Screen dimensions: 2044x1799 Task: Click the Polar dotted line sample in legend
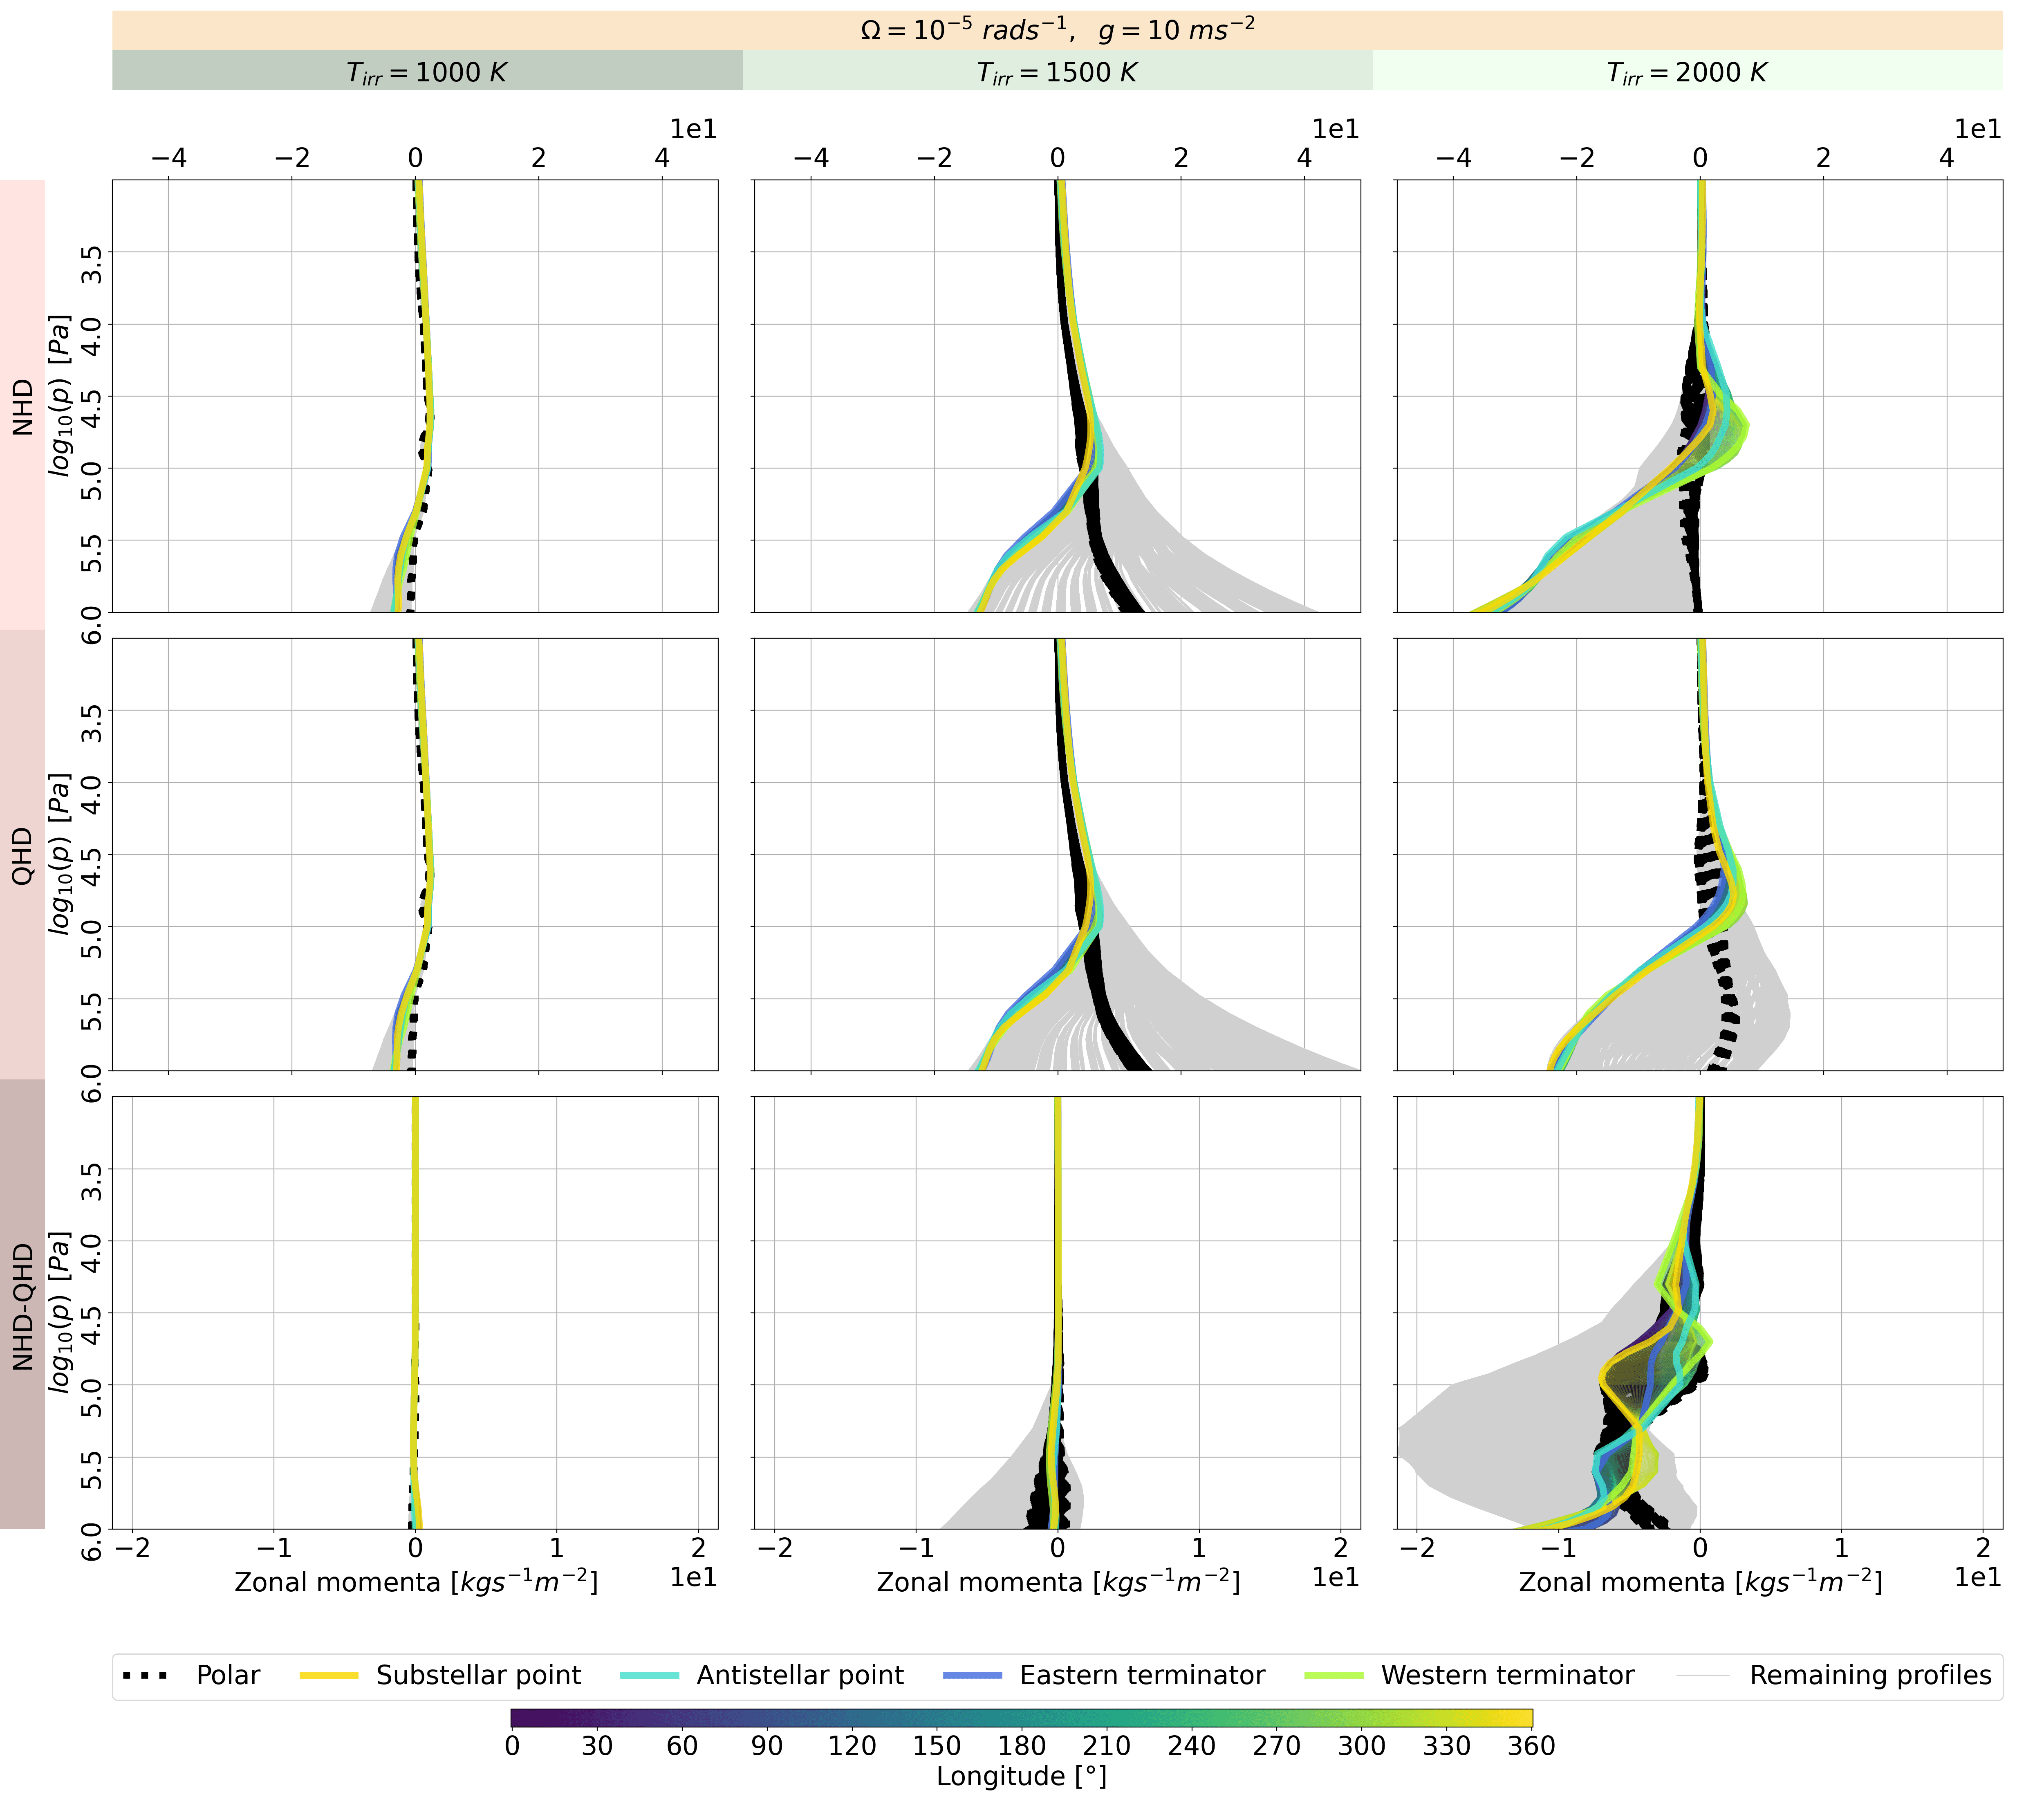[x=146, y=1675]
